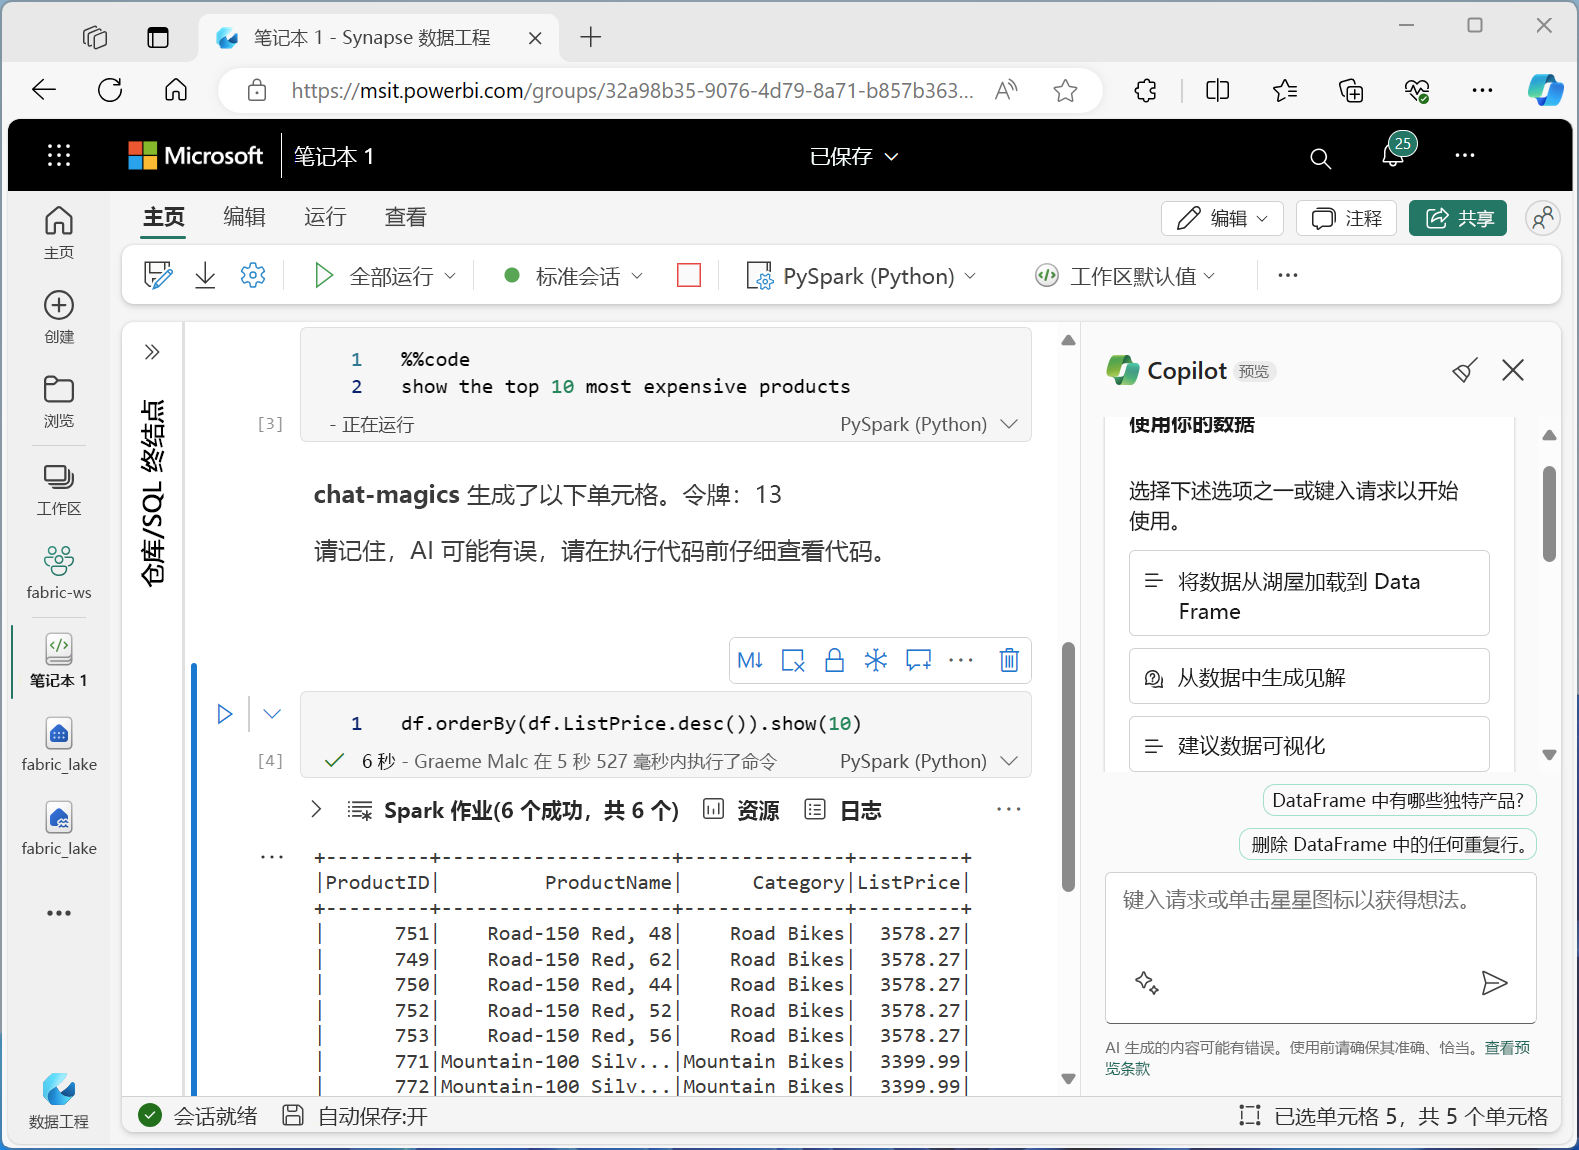Open notebook settings gear icon
Screen dimensions: 1579x1150
[x=253, y=275]
